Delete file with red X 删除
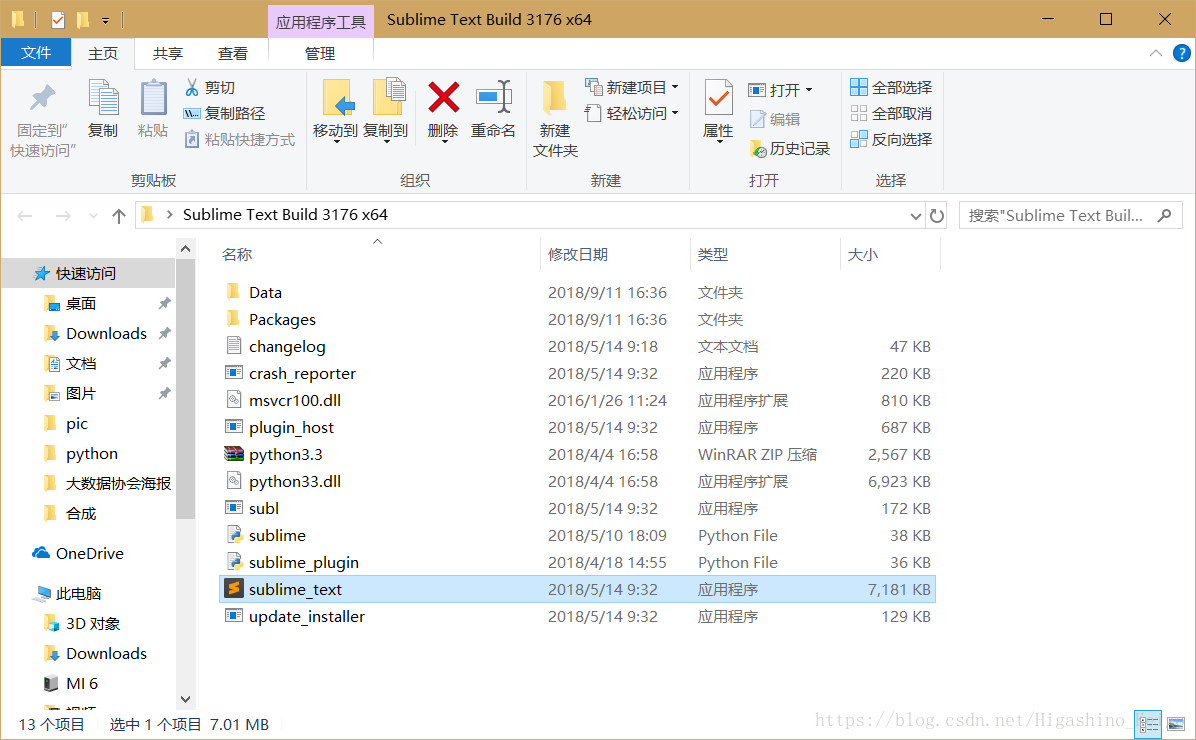Image resolution: width=1196 pixels, height=740 pixels. (443, 111)
